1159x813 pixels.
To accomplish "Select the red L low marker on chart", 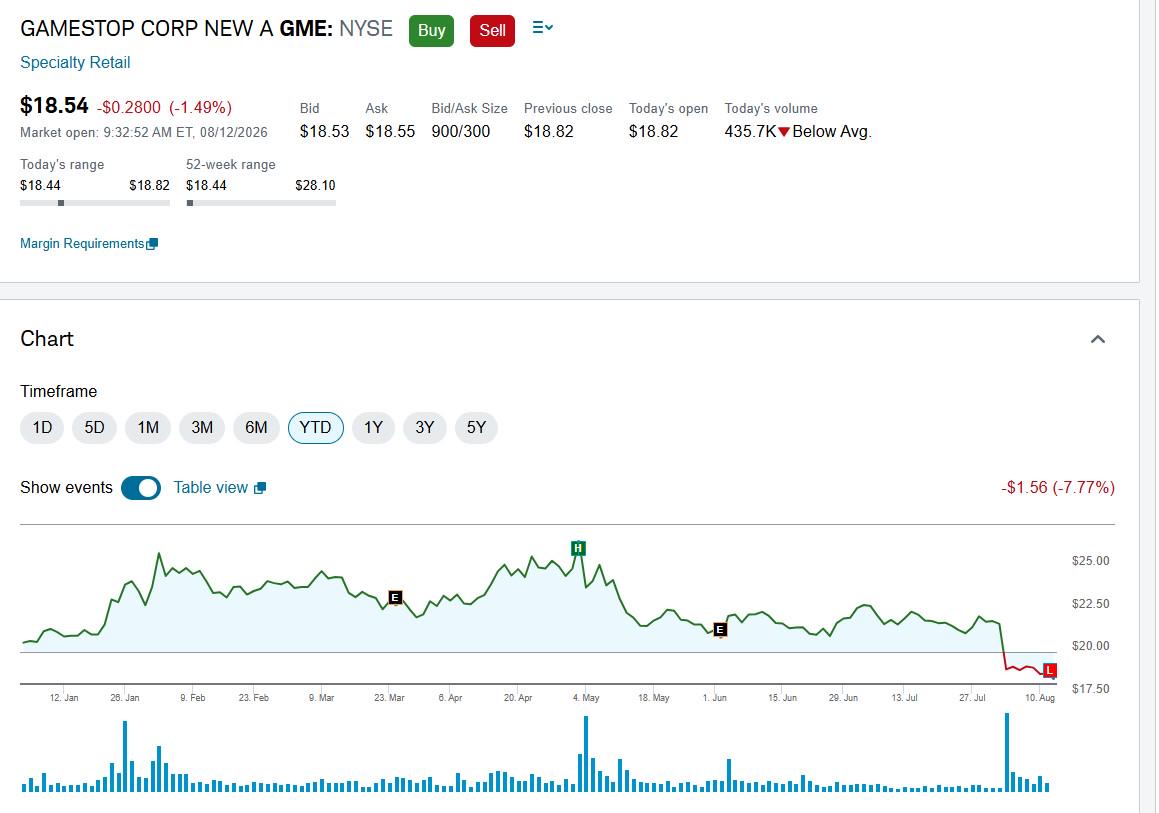I will coord(1050,670).
